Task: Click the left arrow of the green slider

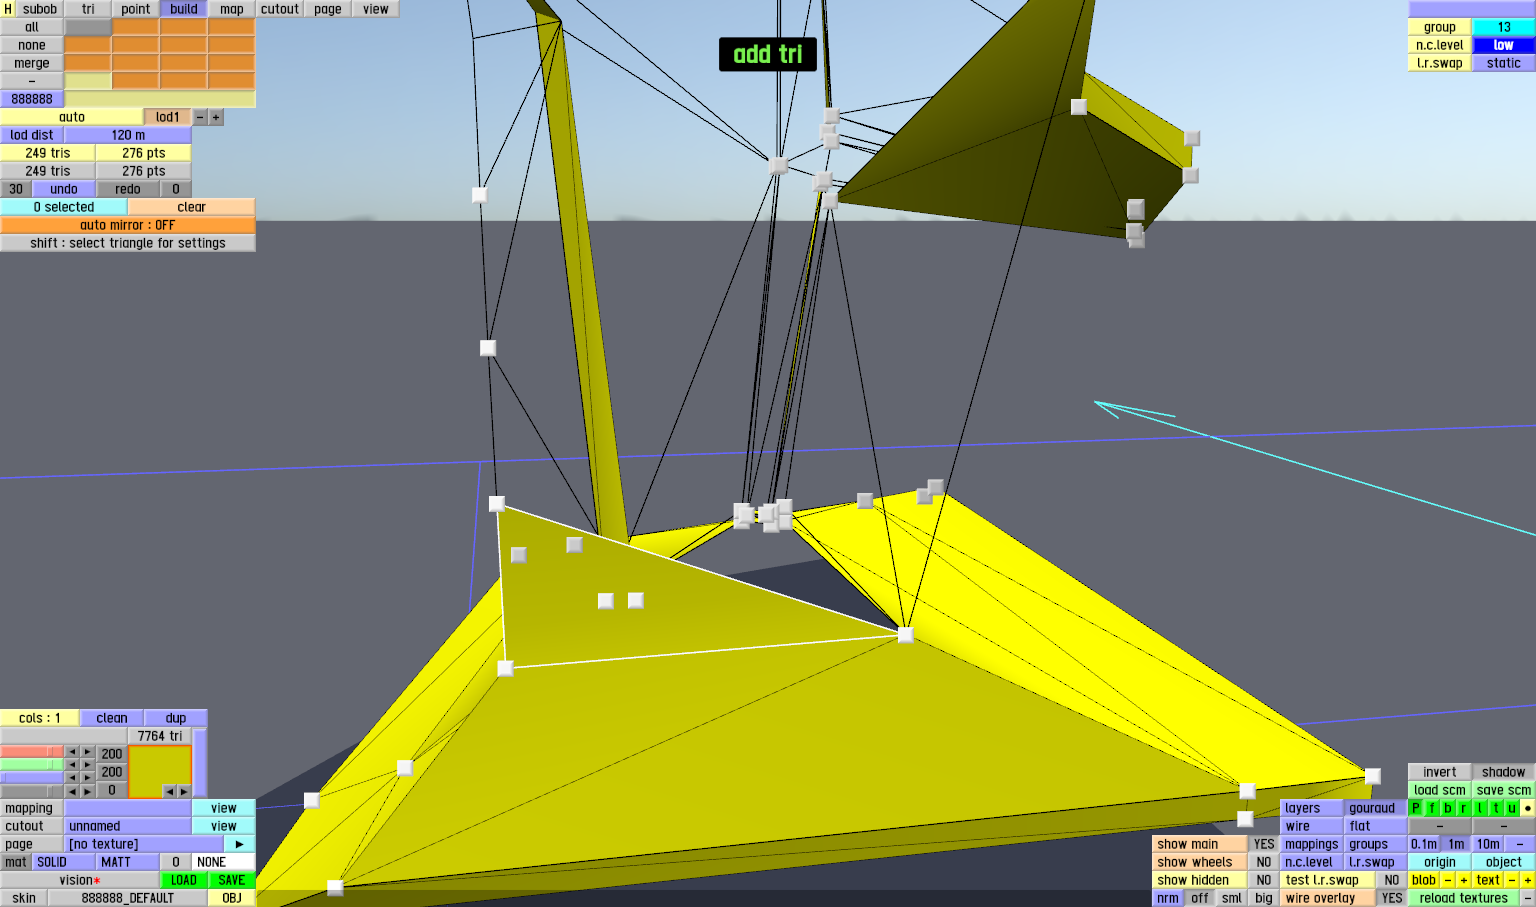Action: [72, 765]
